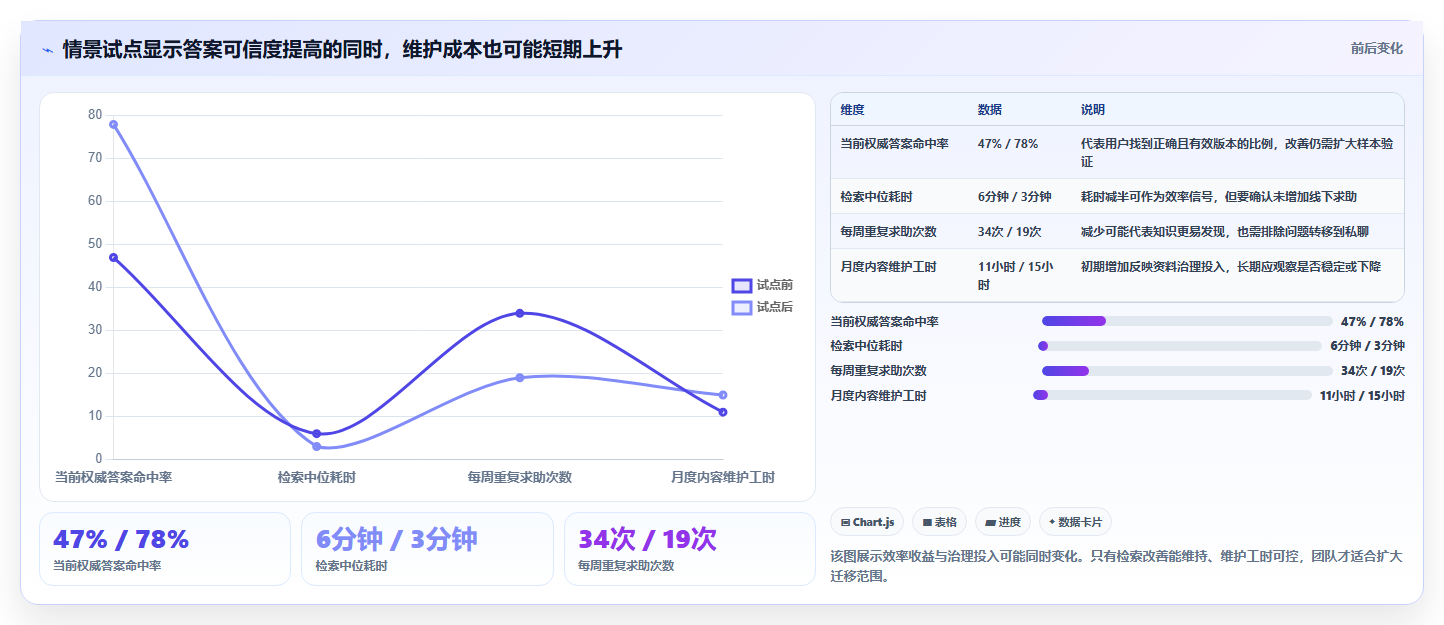Click the 试点前 data point at 34
This screenshot has height=625, width=1444.
tap(520, 313)
